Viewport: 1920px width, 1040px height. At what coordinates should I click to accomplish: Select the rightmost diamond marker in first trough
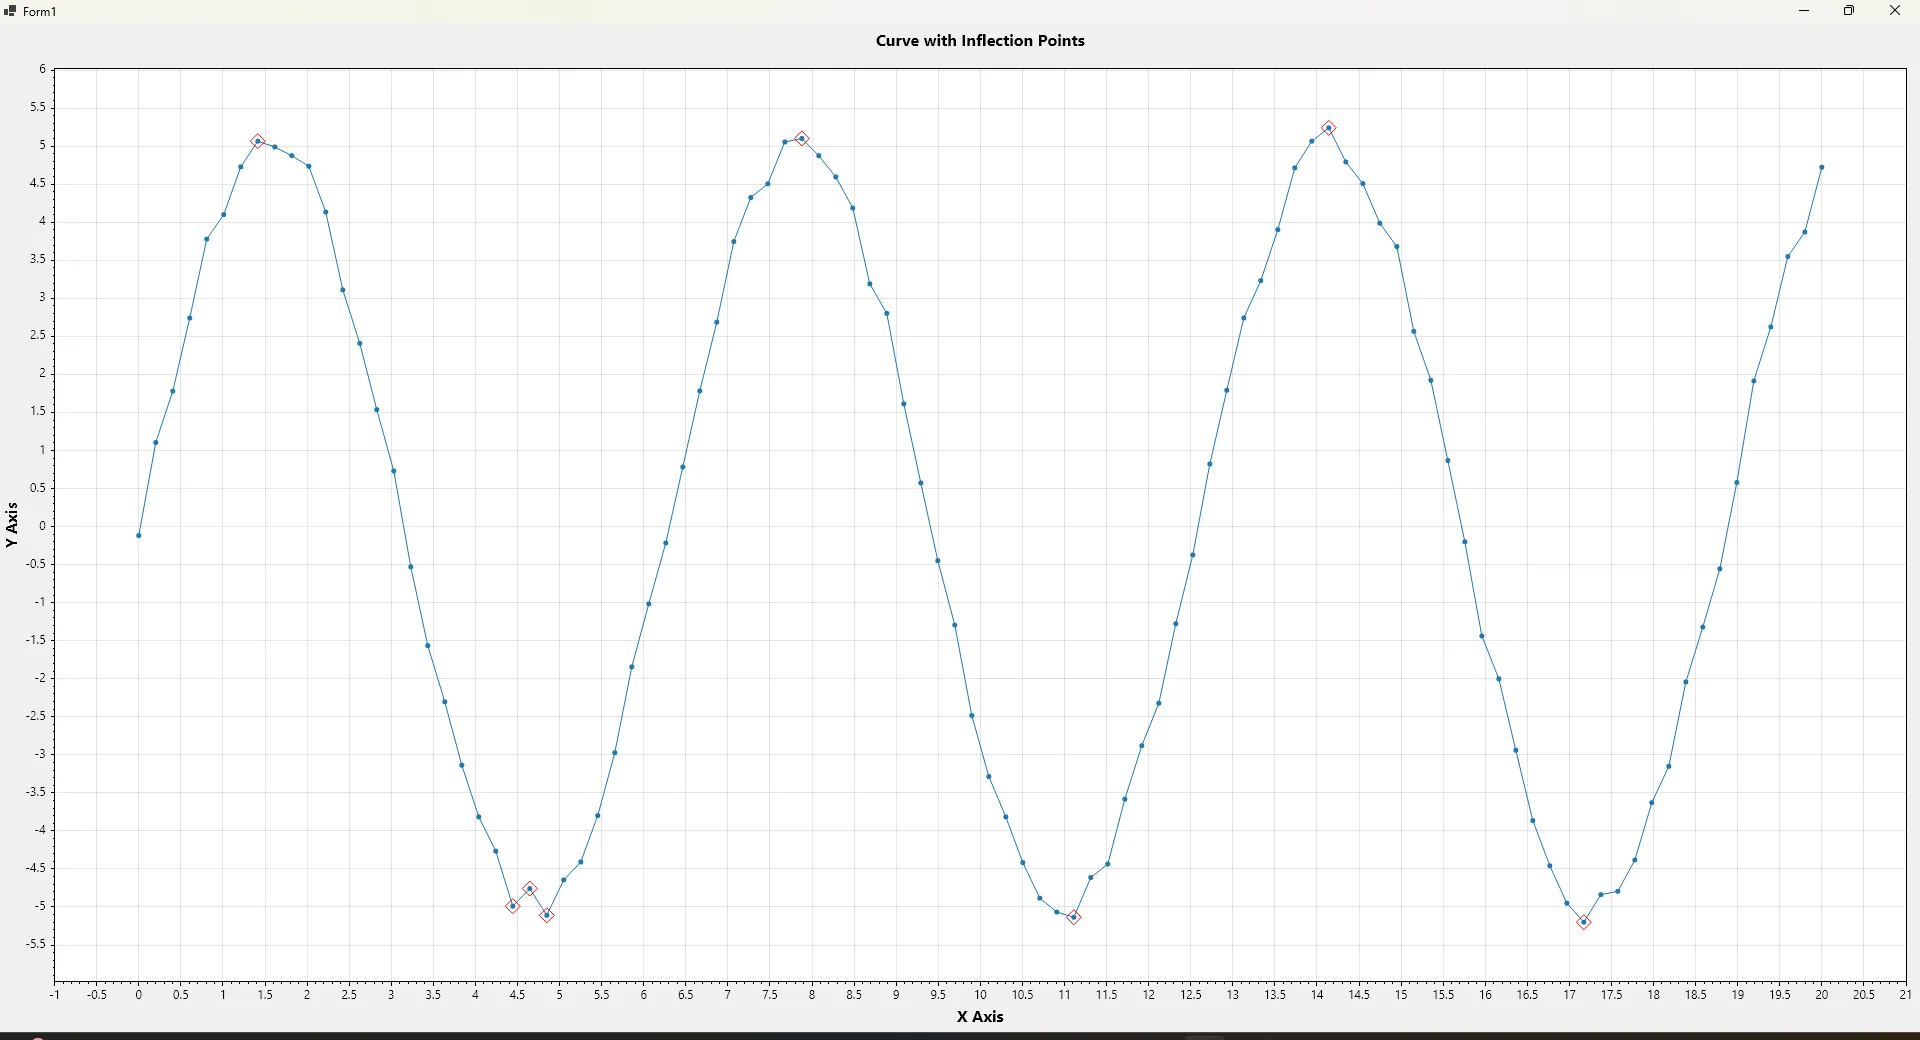tap(547, 916)
